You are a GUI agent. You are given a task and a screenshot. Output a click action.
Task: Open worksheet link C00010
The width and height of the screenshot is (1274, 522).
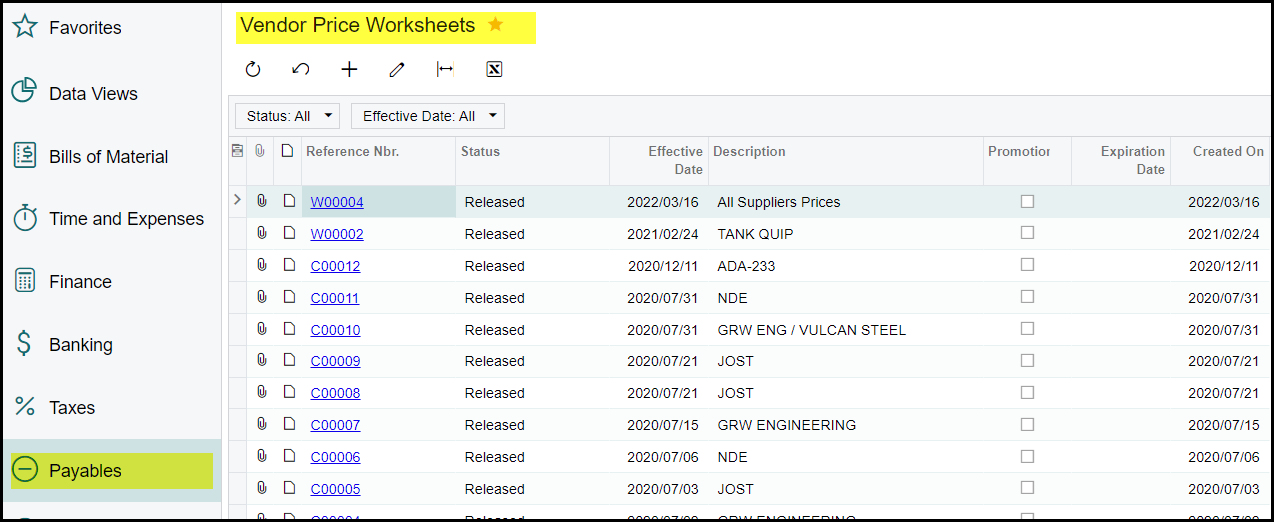point(335,330)
